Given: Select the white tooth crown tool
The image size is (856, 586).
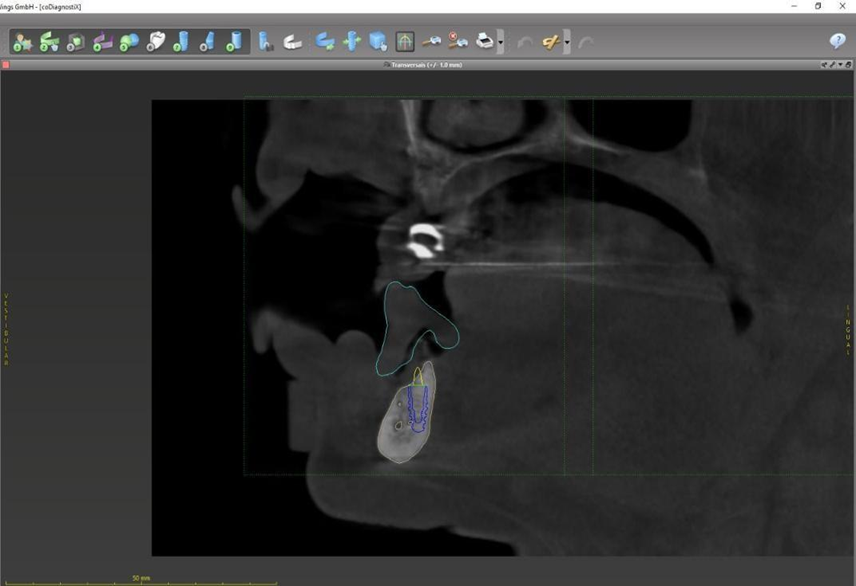Looking at the screenshot, I should (155, 42).
